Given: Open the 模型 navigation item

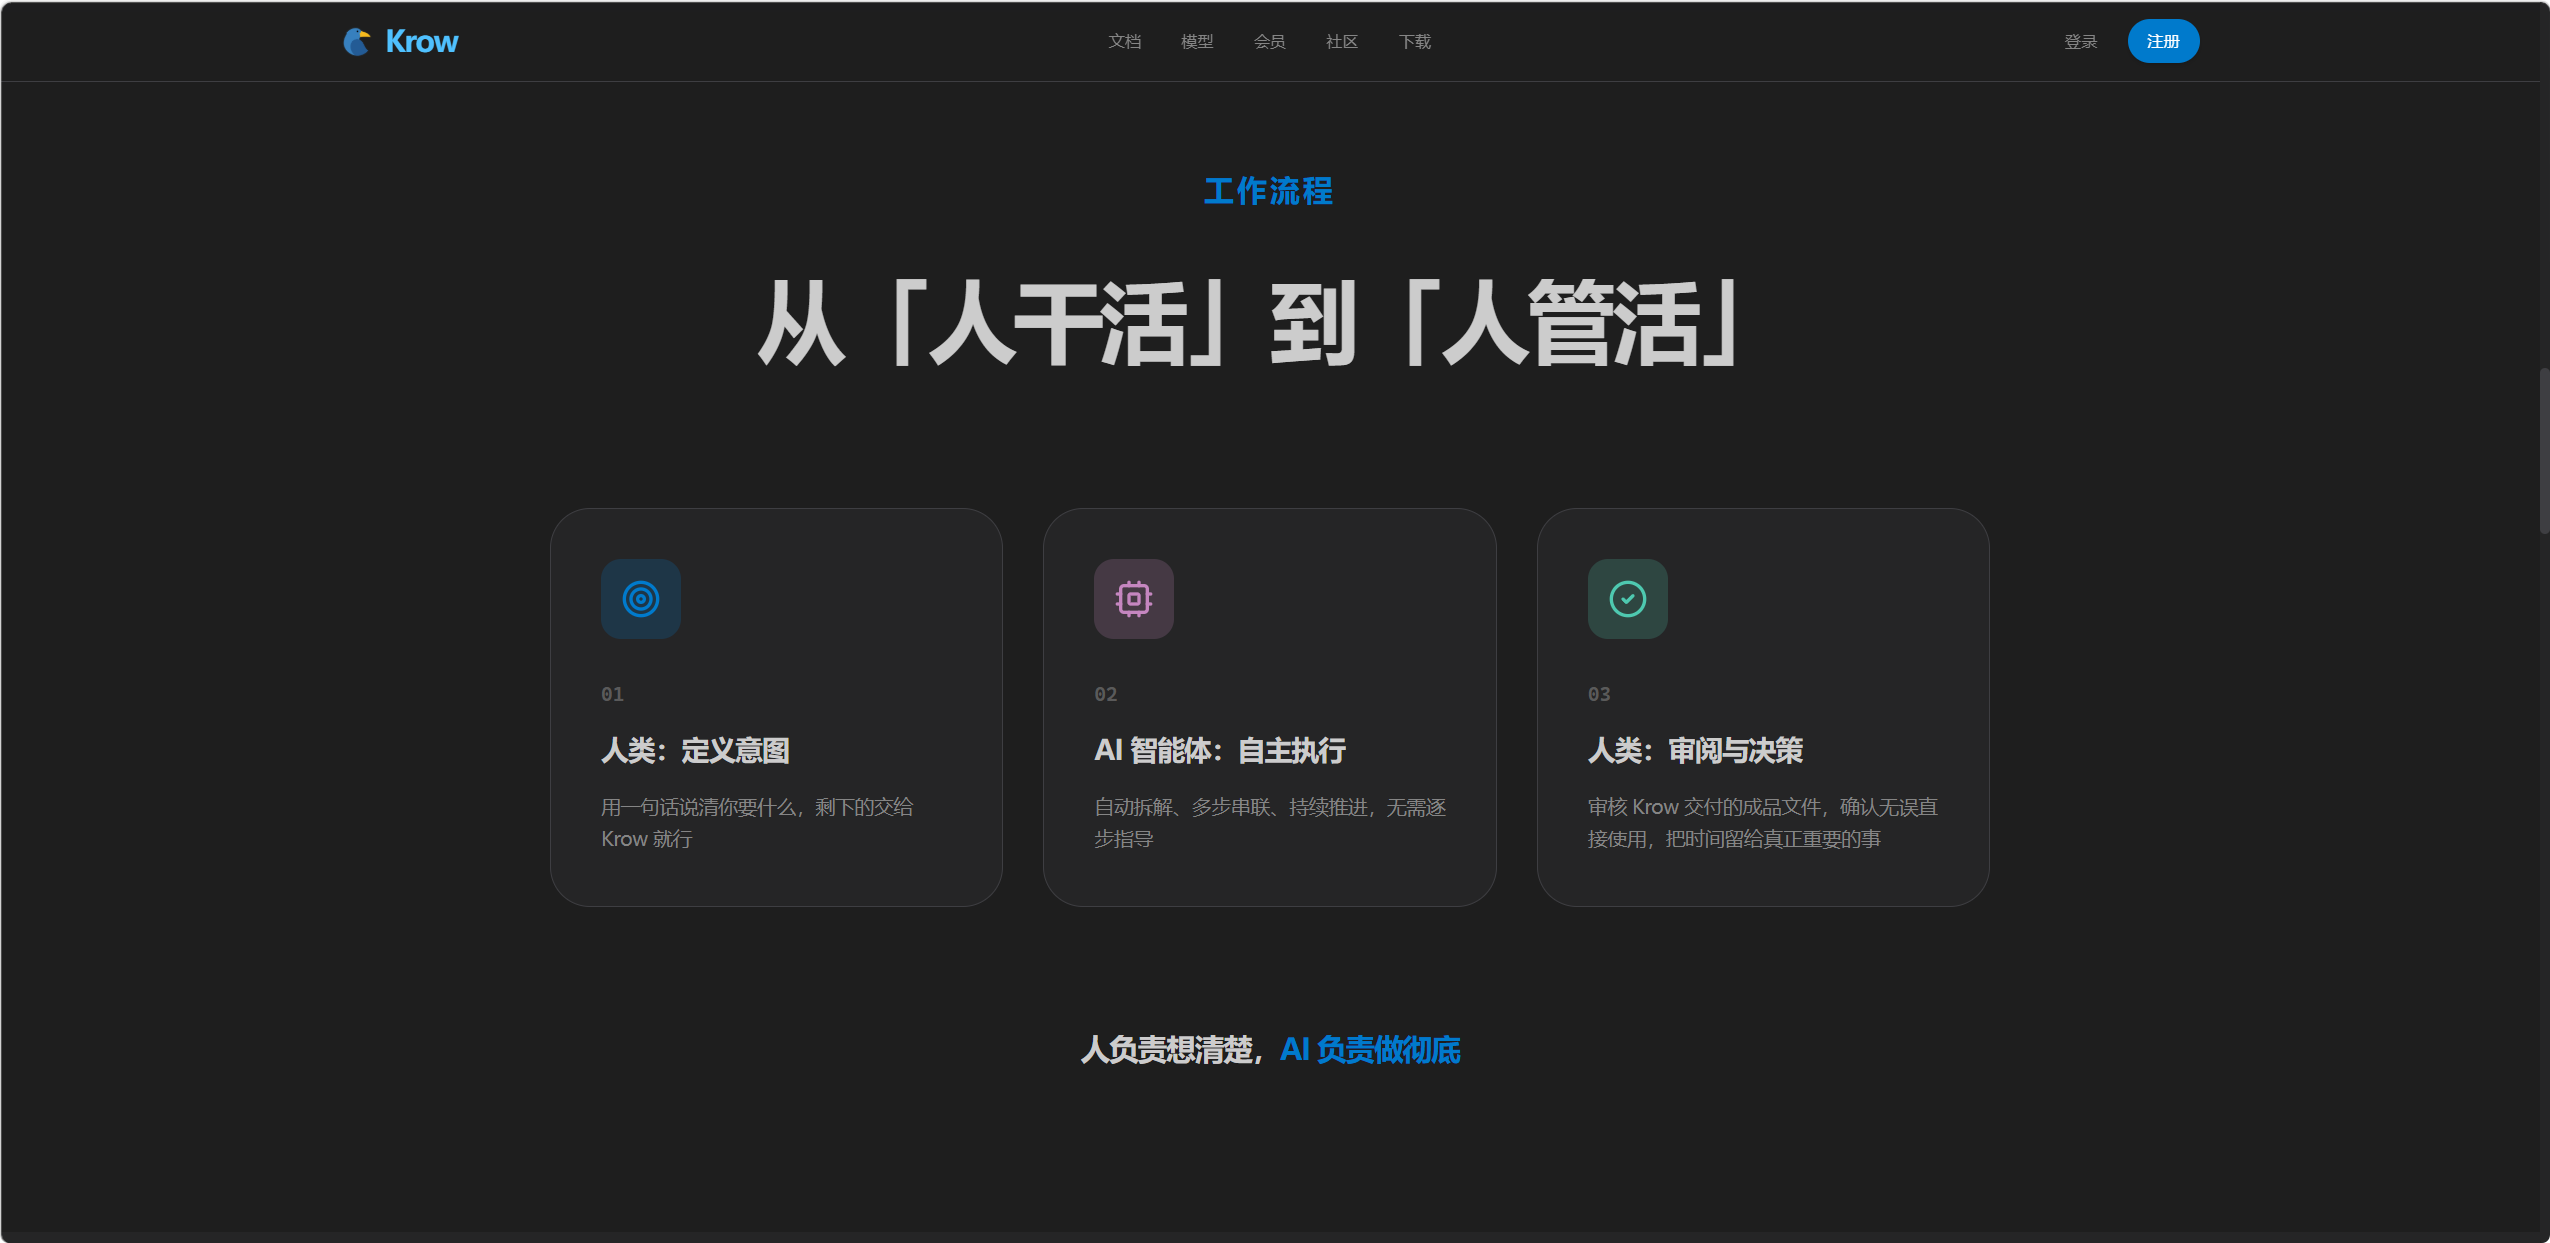Looking at the screenshot, I should point(1197,42).
